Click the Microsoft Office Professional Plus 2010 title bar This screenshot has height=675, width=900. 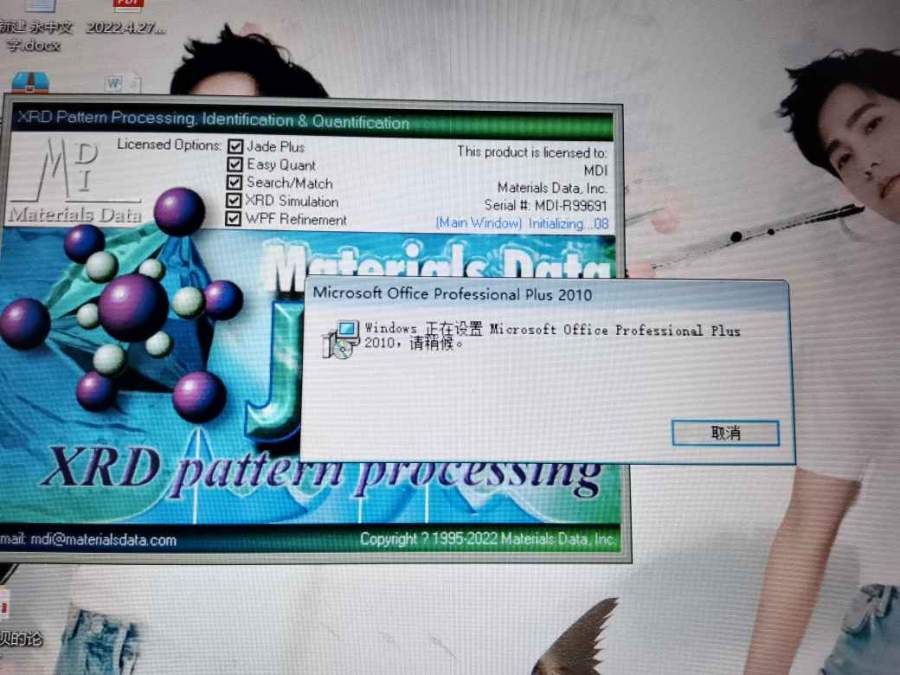[545, 294]
